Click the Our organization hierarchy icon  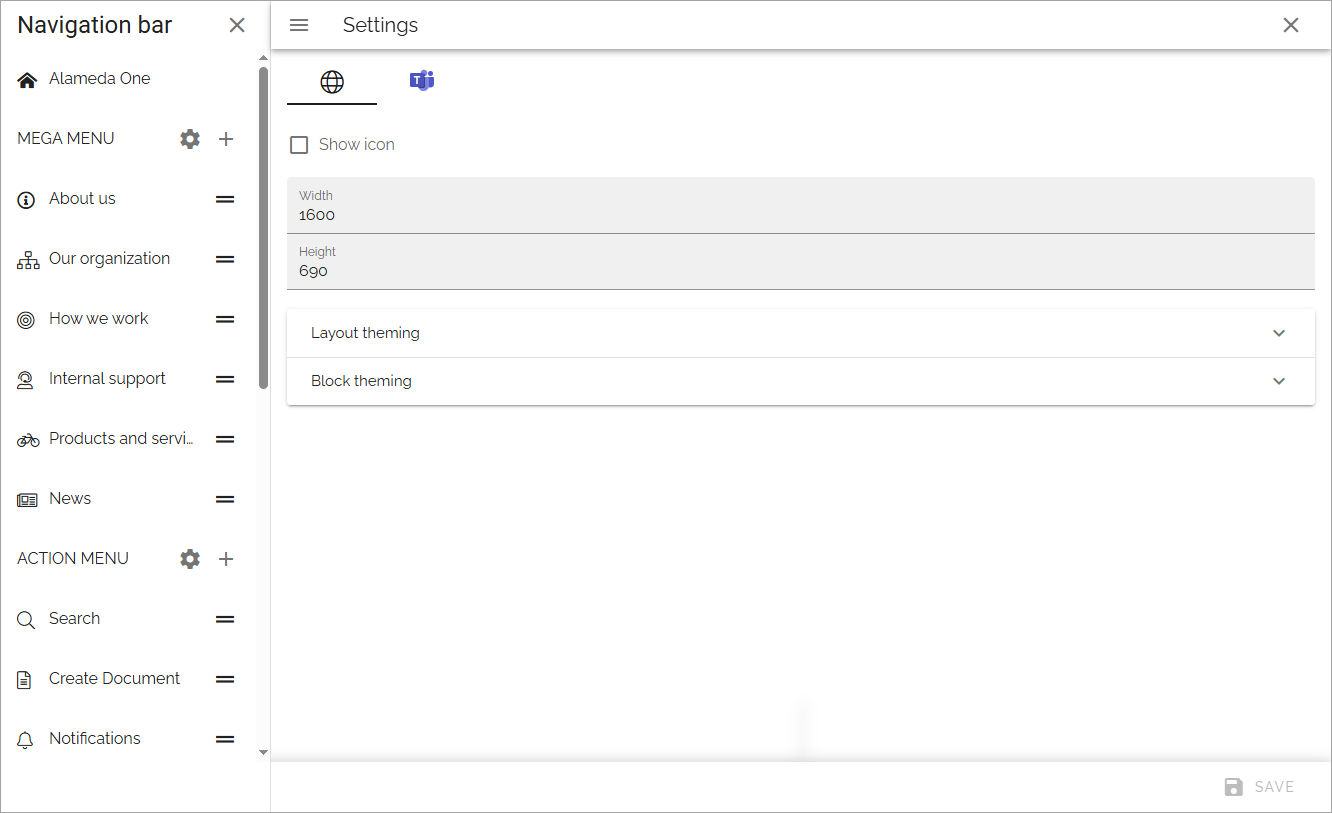(x=28, y=261)
